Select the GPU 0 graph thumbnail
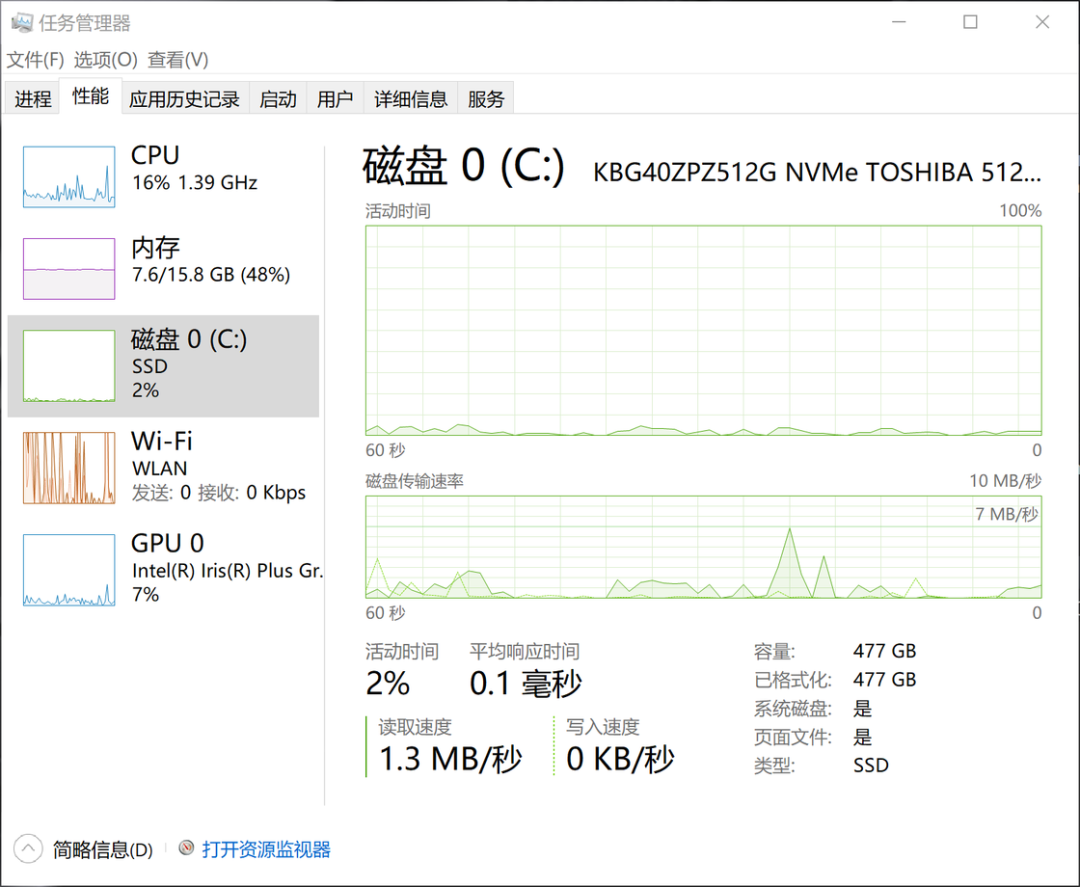The image size is (1080, 887). pyautogui.click(x=69, y=570)
